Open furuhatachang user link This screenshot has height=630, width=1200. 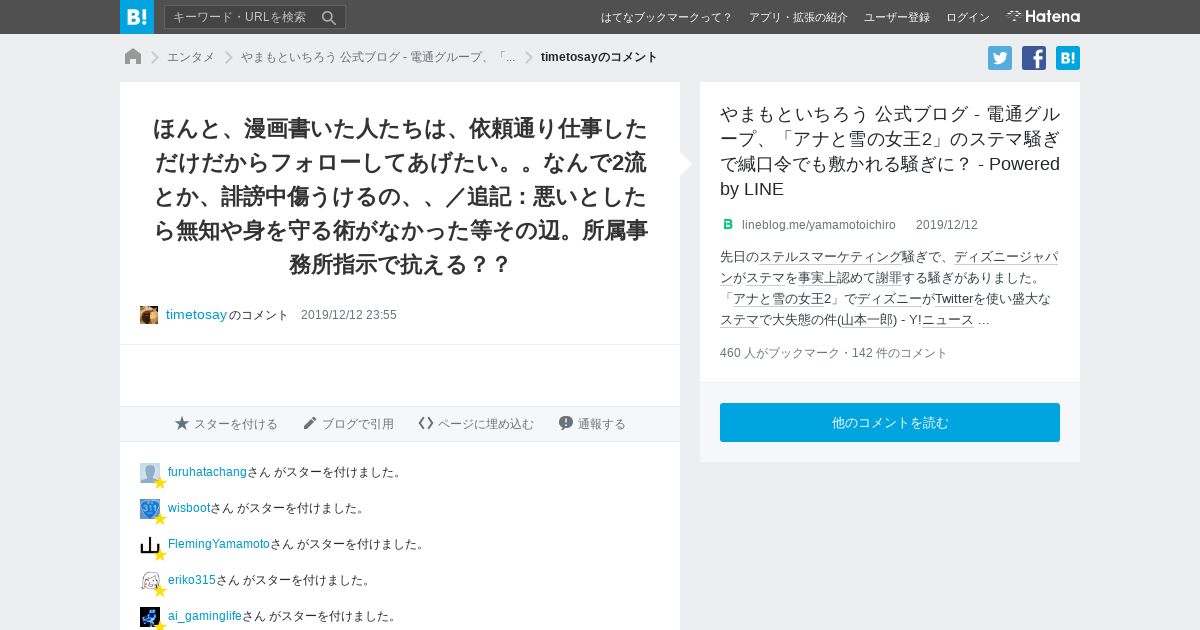coord(207,472)
